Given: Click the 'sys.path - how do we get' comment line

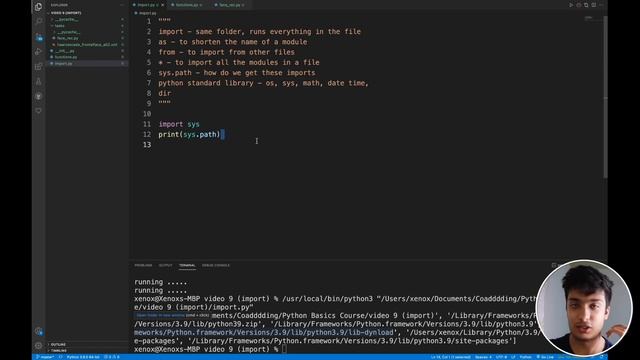Looking at the screenshot, I should click(237, 73).
